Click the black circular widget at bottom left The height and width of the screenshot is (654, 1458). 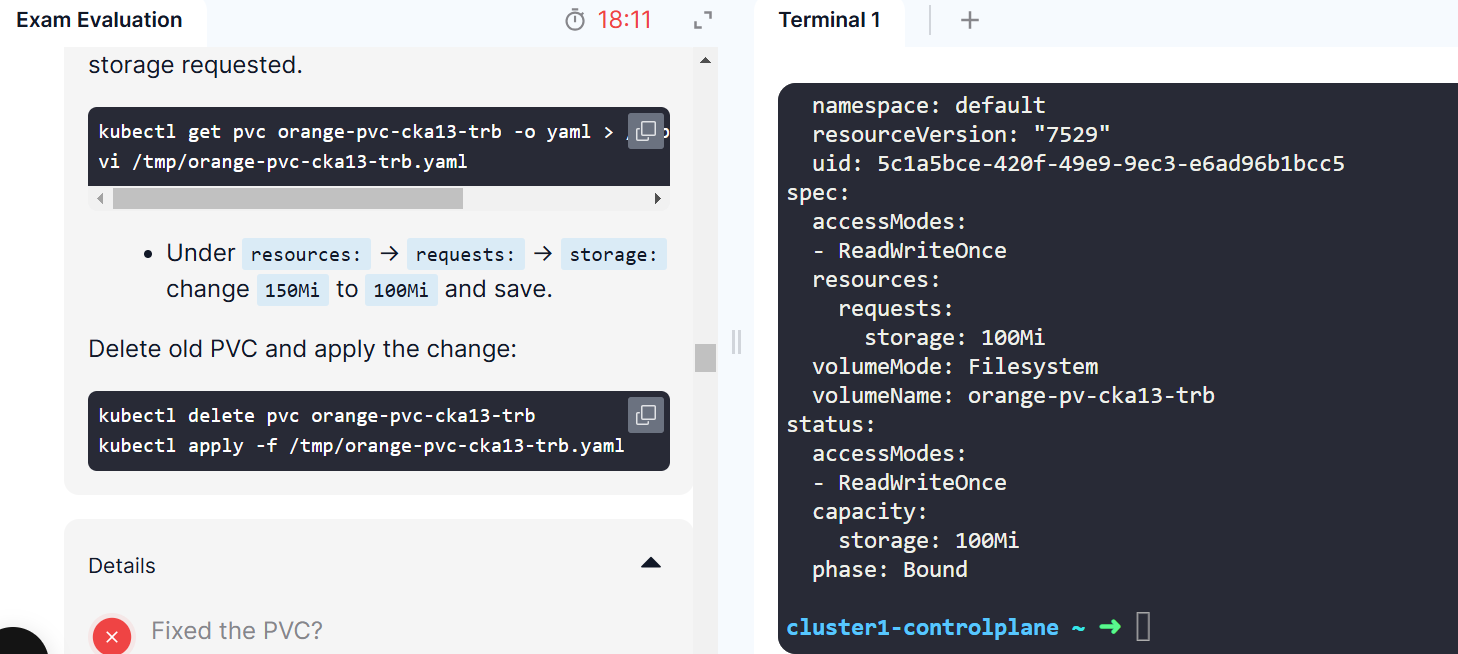point(18,642)
